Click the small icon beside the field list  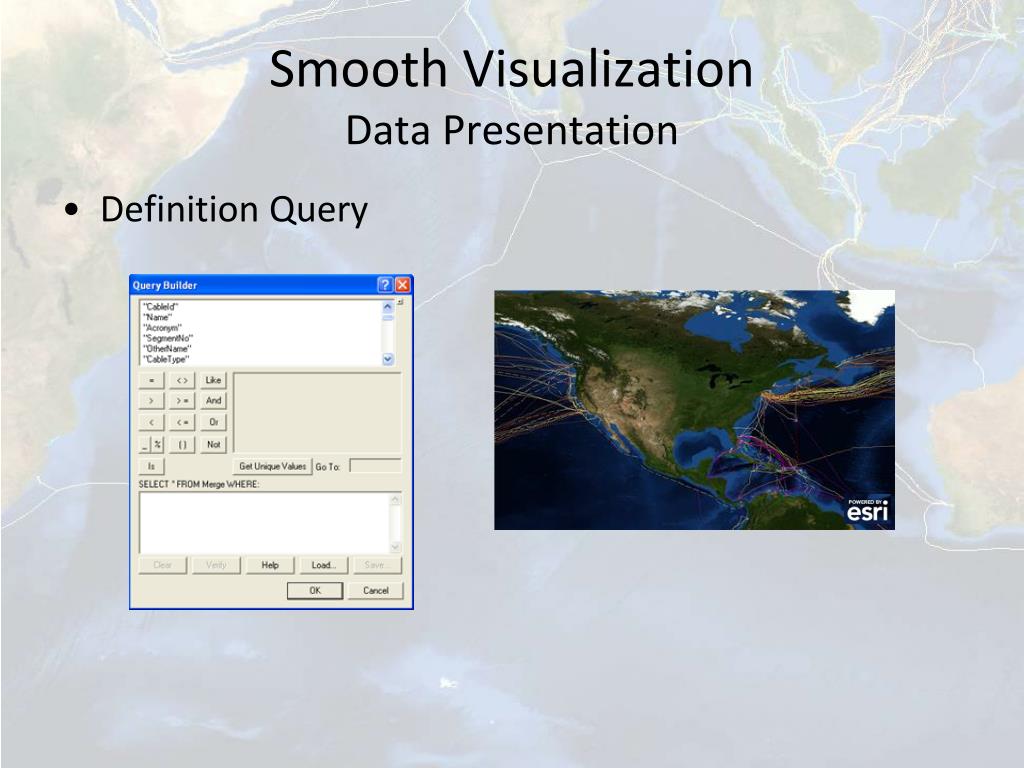click(400, 302)
